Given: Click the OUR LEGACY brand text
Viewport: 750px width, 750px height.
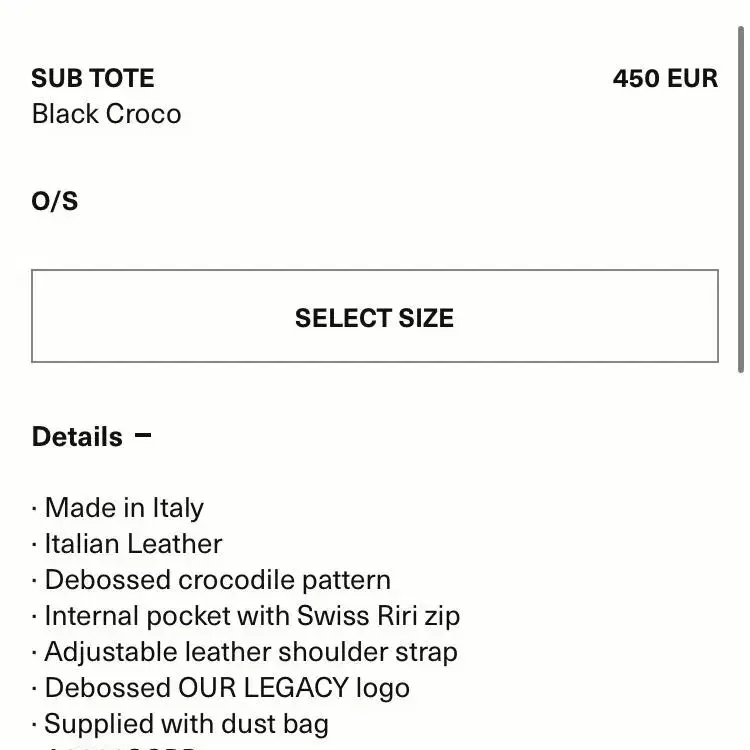Looking at the screenshot, I should click(264, 688).
